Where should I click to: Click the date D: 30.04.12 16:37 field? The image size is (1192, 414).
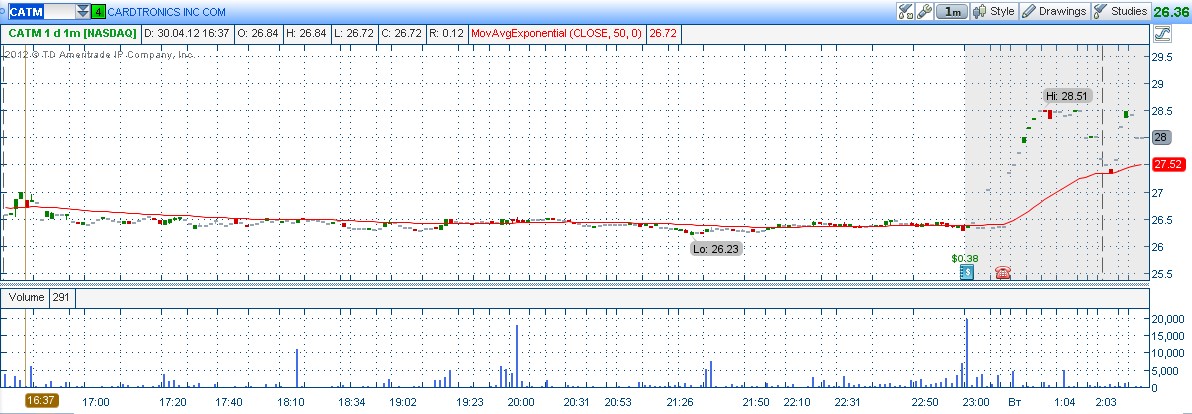(x=186, y=33)
